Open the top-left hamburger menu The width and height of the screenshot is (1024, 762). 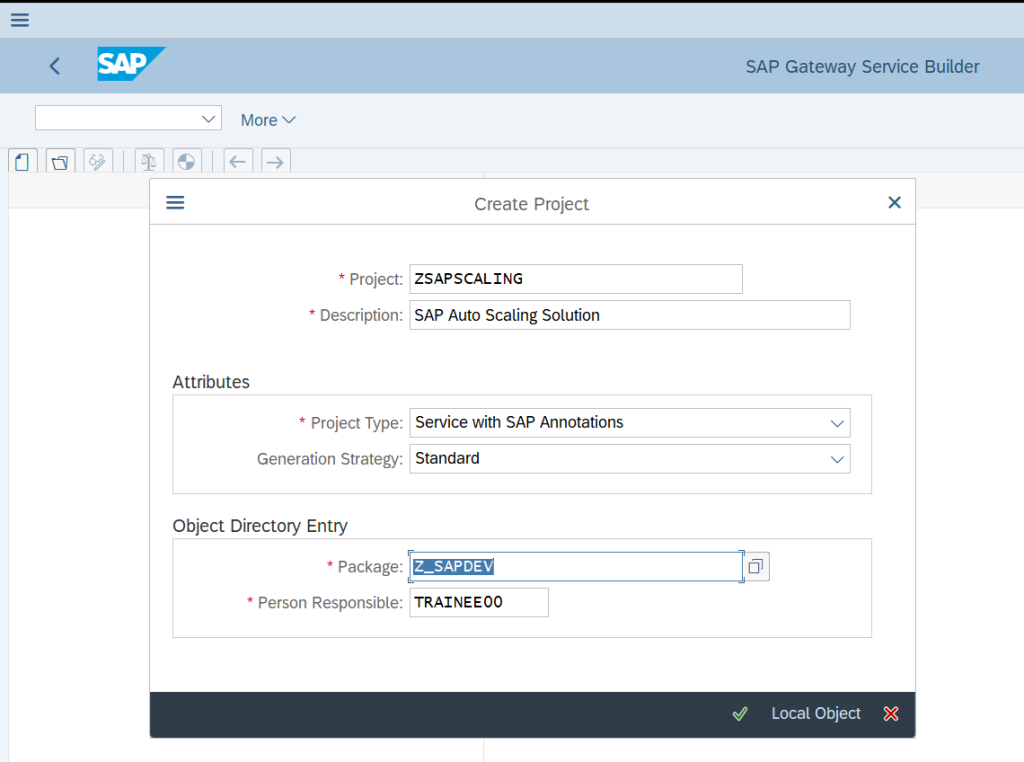point(20,20)
